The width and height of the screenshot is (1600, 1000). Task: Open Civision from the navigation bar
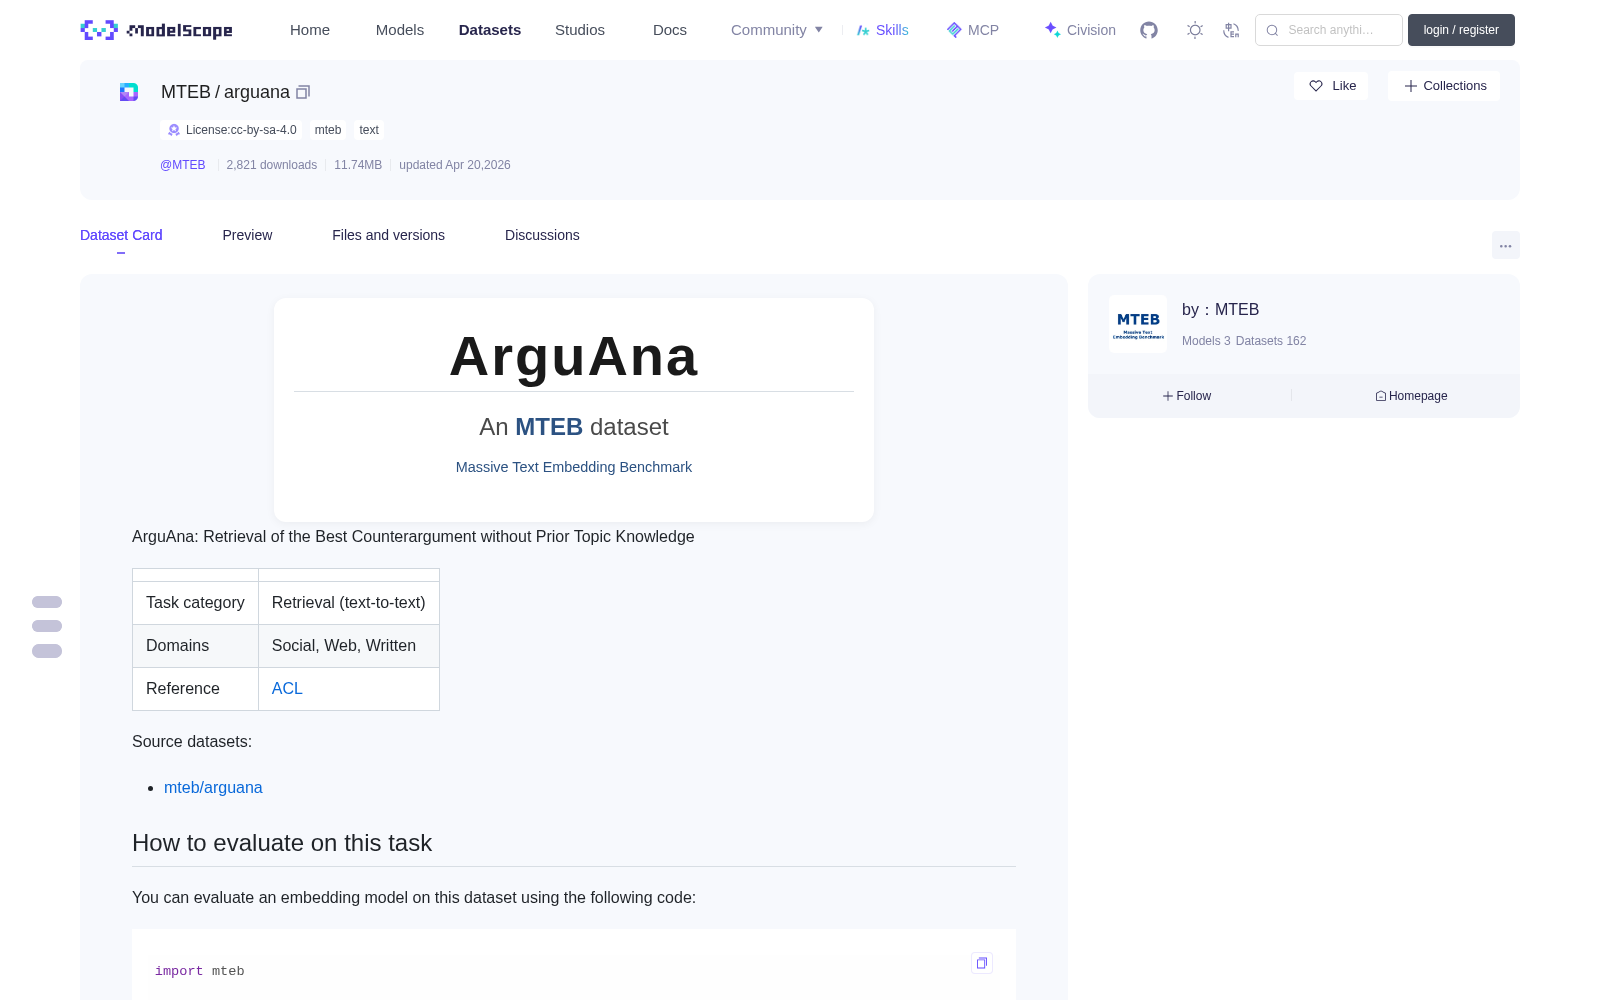pos(1080,30)
